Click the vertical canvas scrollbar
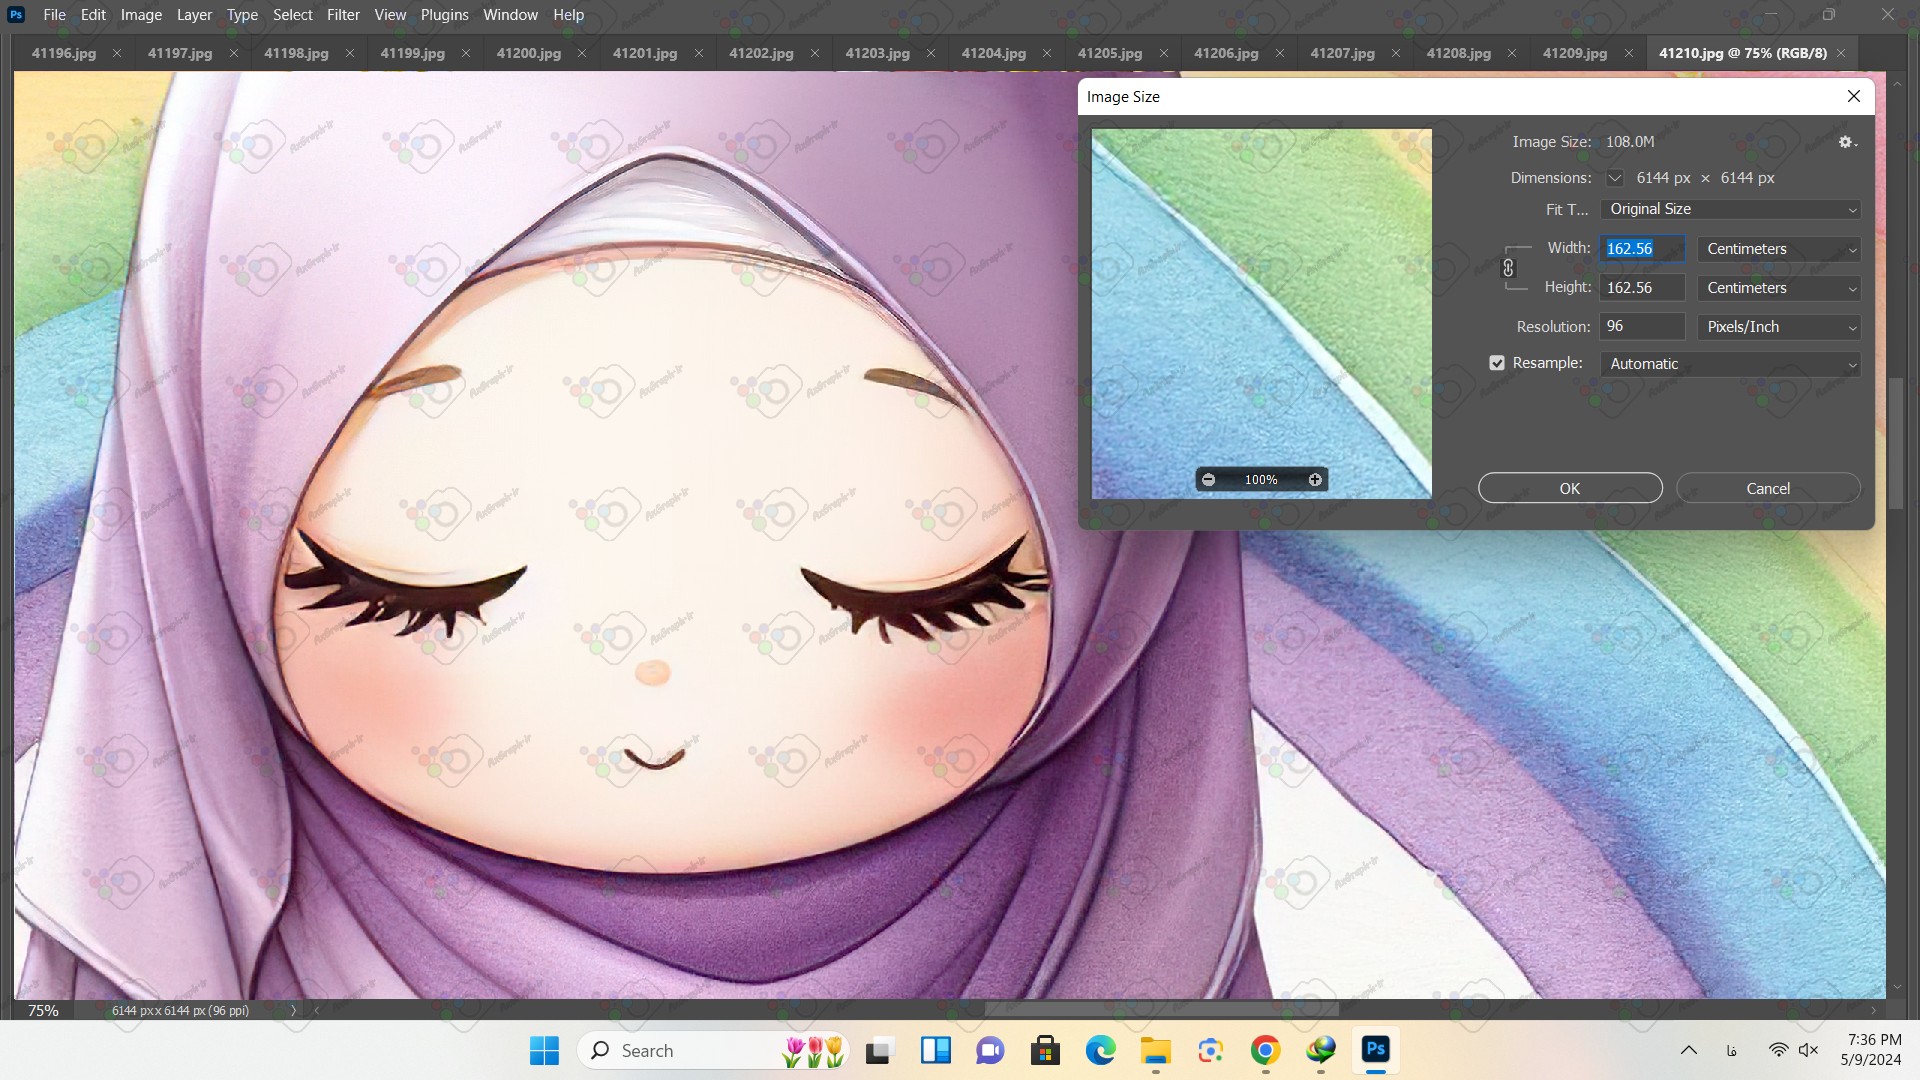 click(x=1896, y=443)
